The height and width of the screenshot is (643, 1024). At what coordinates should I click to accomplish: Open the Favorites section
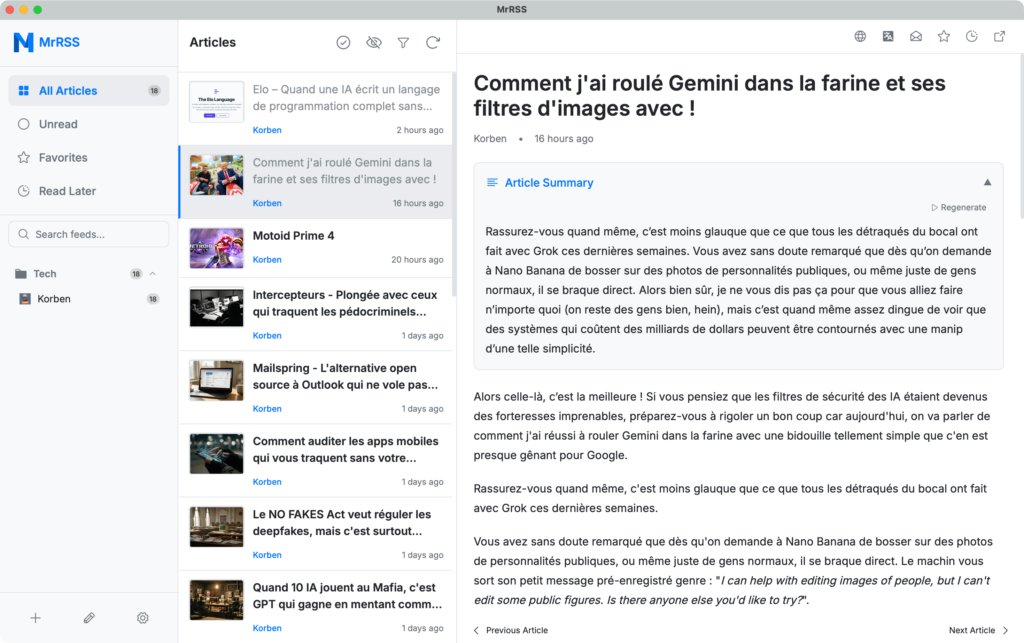point(88,157)
